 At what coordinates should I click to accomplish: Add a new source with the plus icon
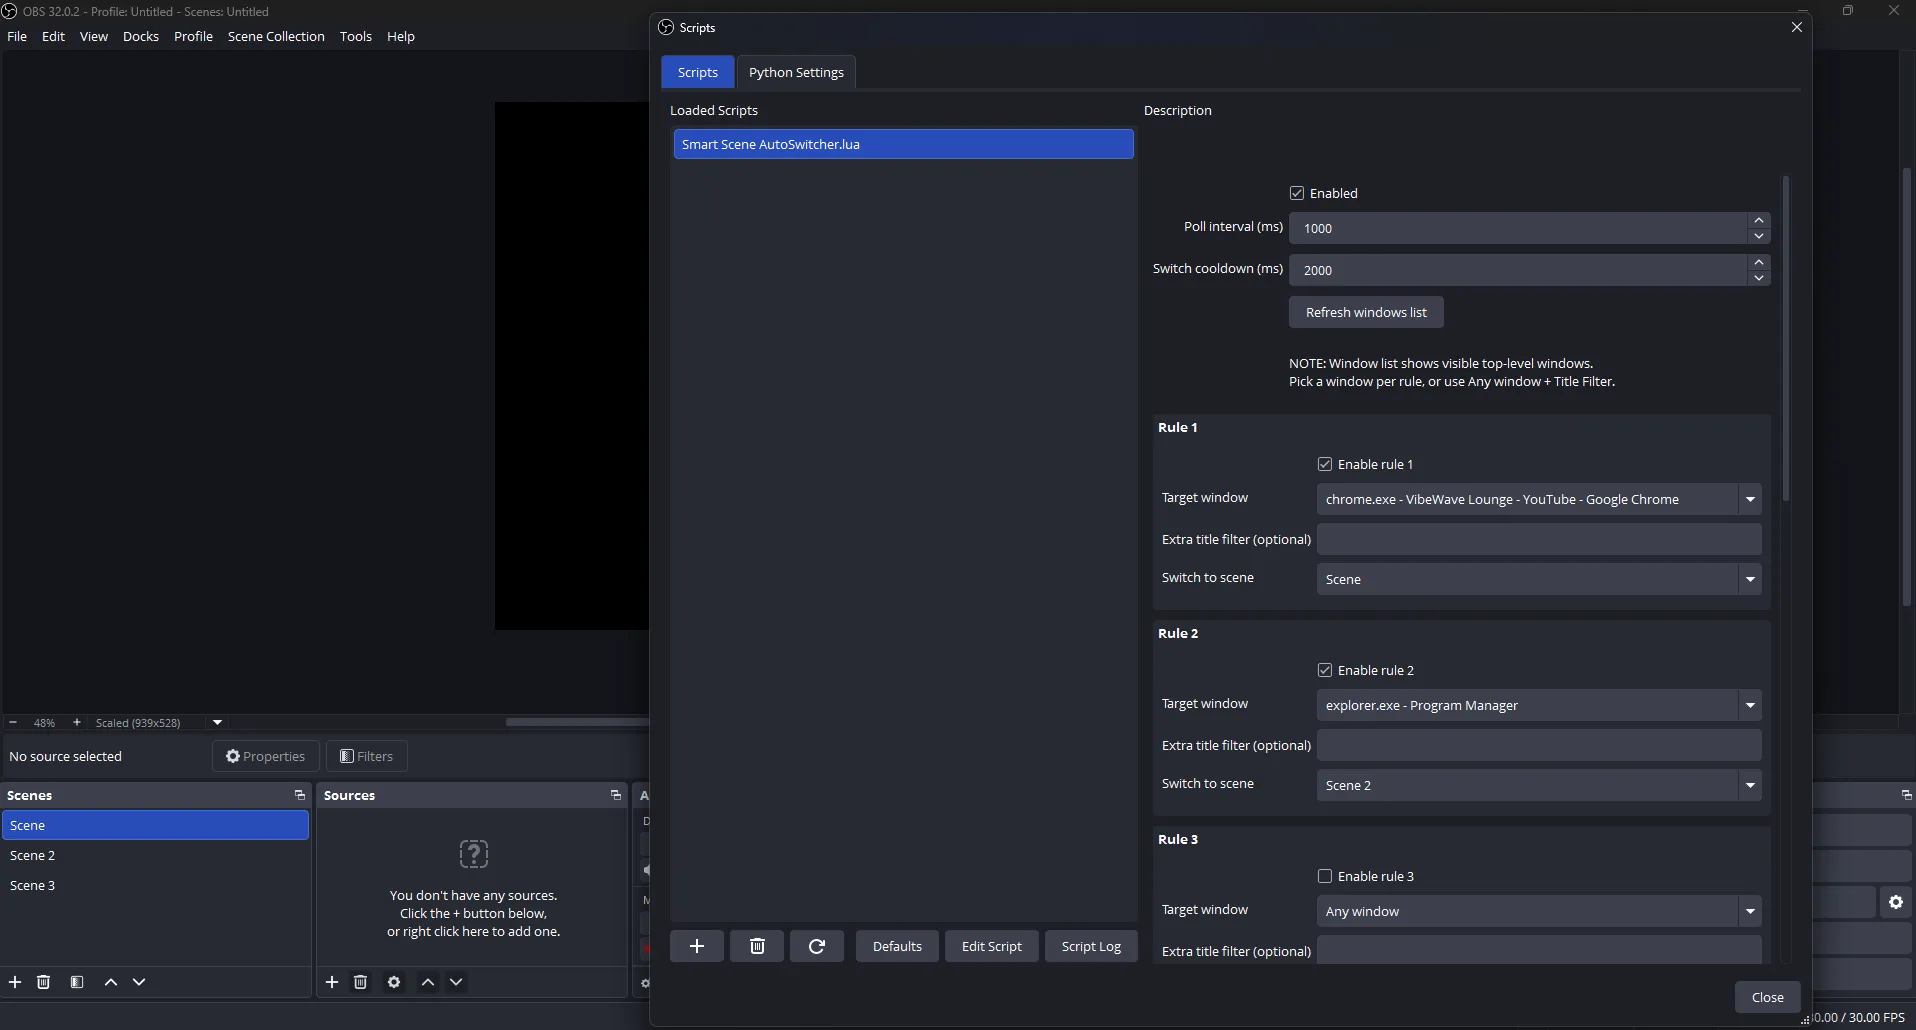coord(331,982)
